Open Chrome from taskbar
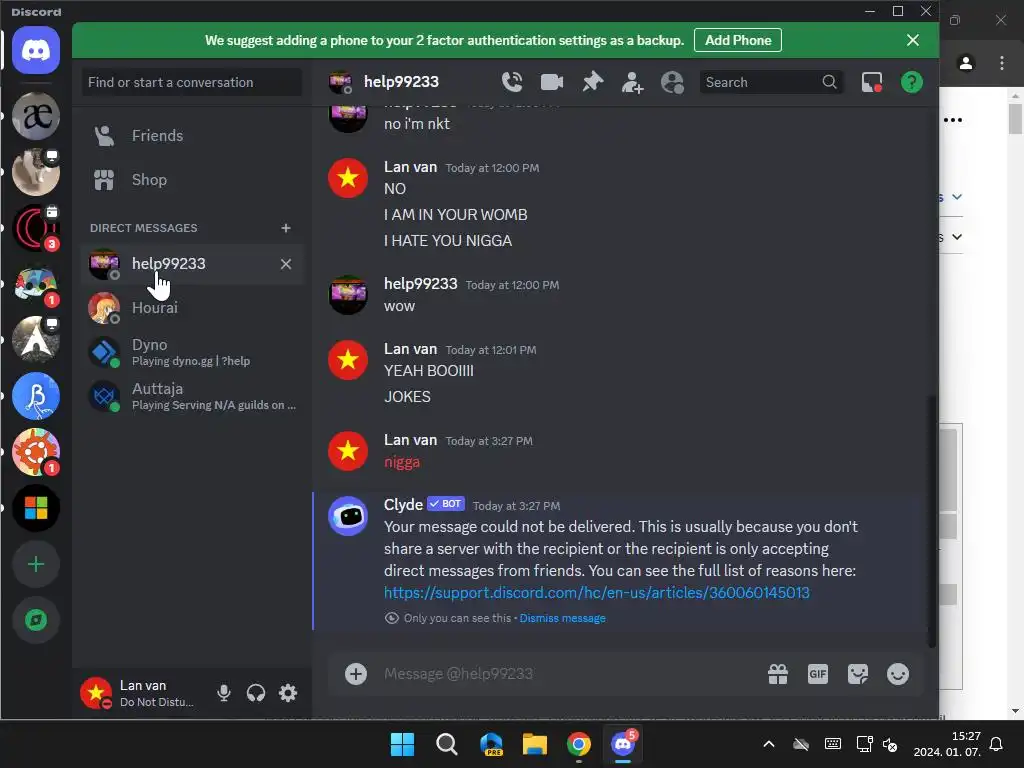Image resolution: width=1024 pixels, height=768 pixels. pyautogui.click(x=579, y=744)
